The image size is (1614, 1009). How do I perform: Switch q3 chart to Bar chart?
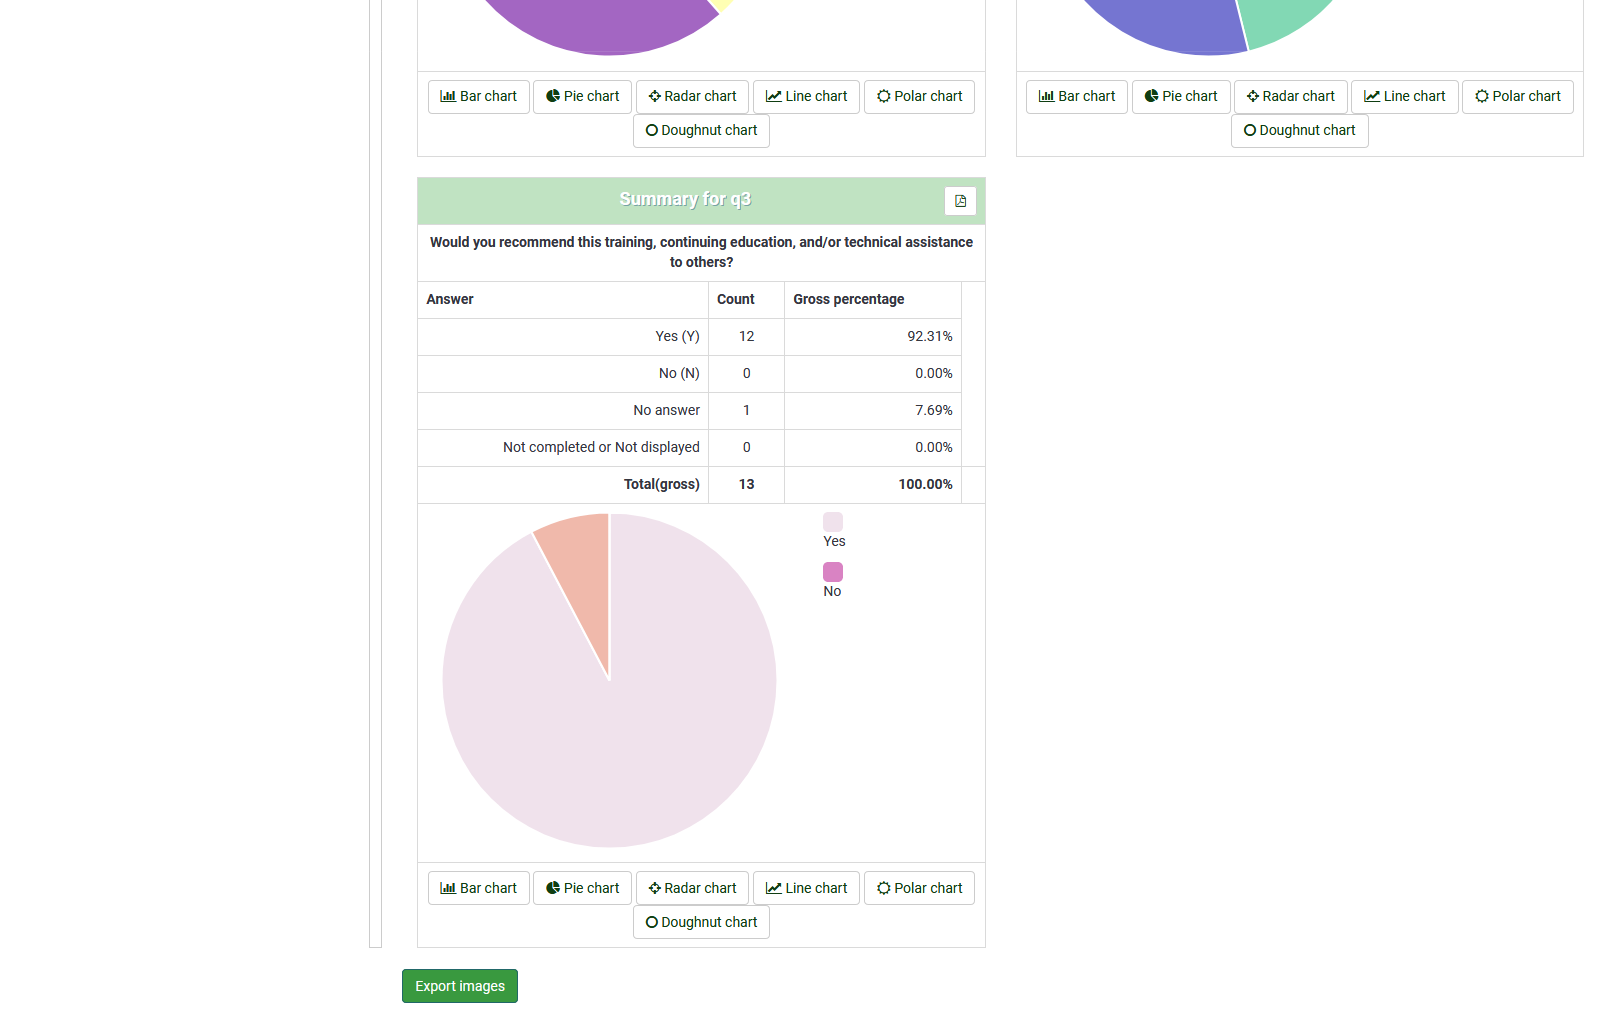[x=478, y=888]
